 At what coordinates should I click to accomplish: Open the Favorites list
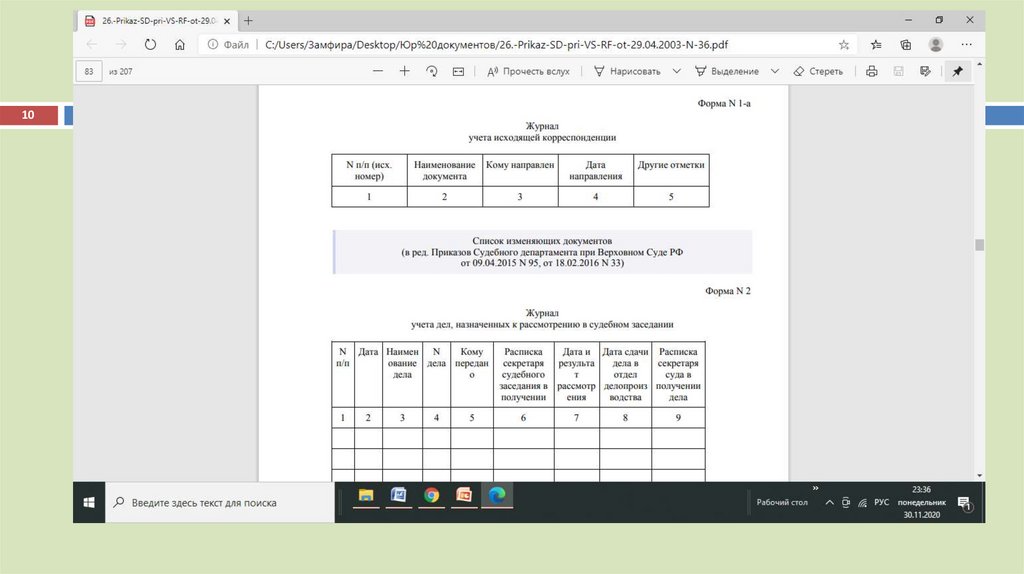coord(876,44)
